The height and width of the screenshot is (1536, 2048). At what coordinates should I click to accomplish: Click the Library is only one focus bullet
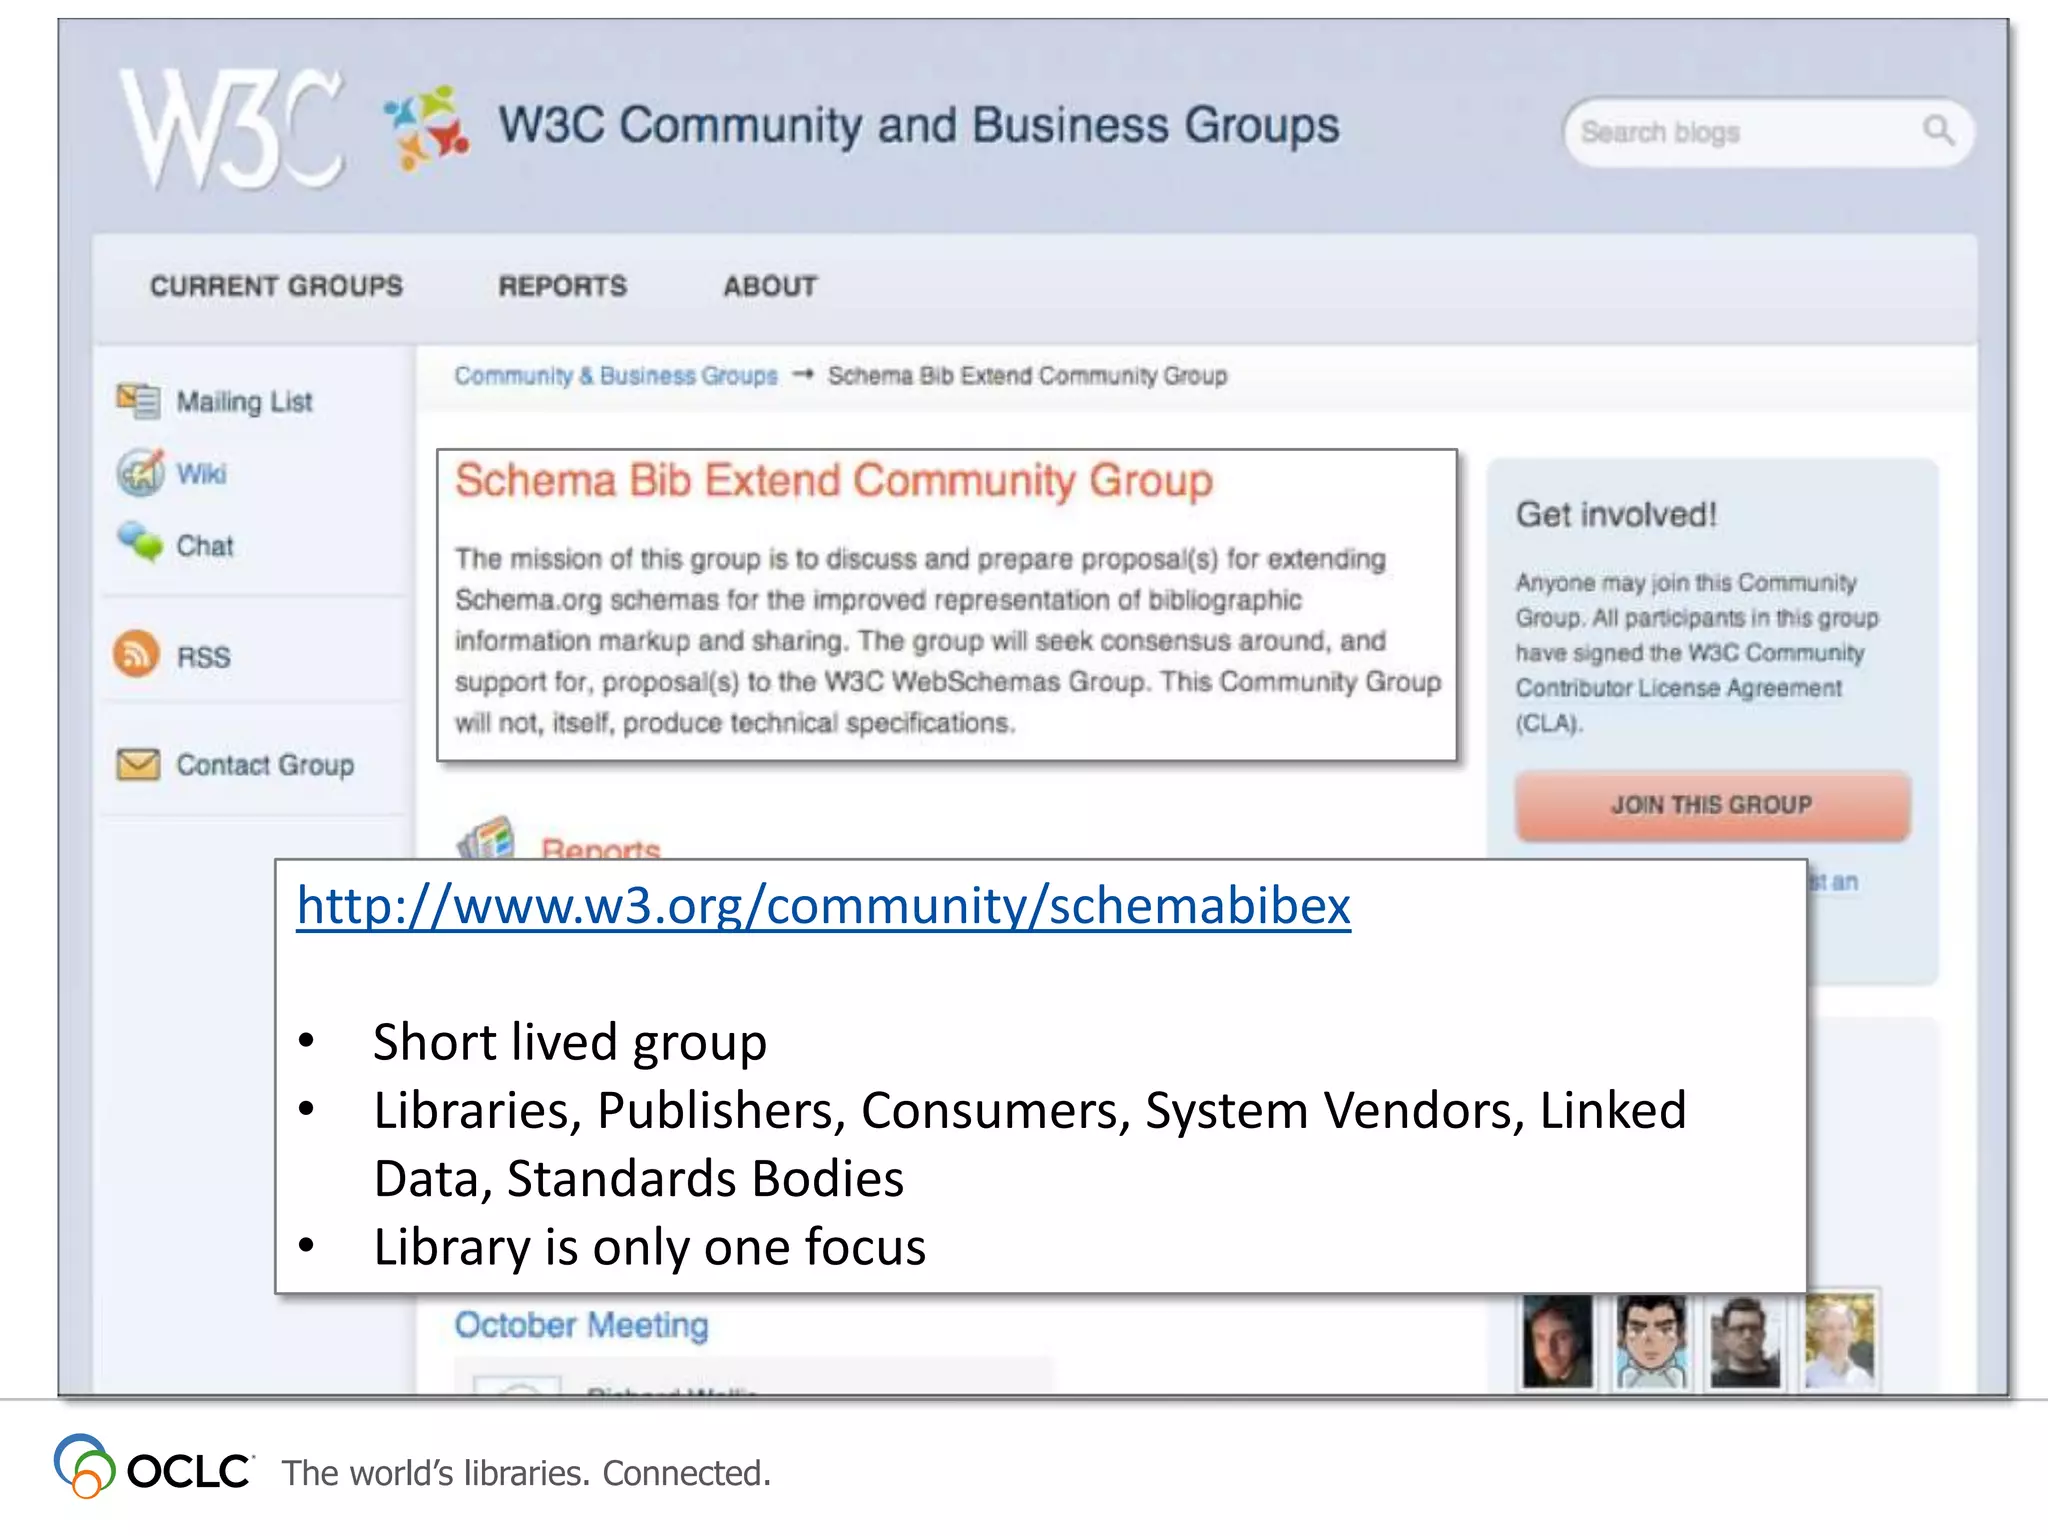pyautogui.click(x=650, y=1247)
